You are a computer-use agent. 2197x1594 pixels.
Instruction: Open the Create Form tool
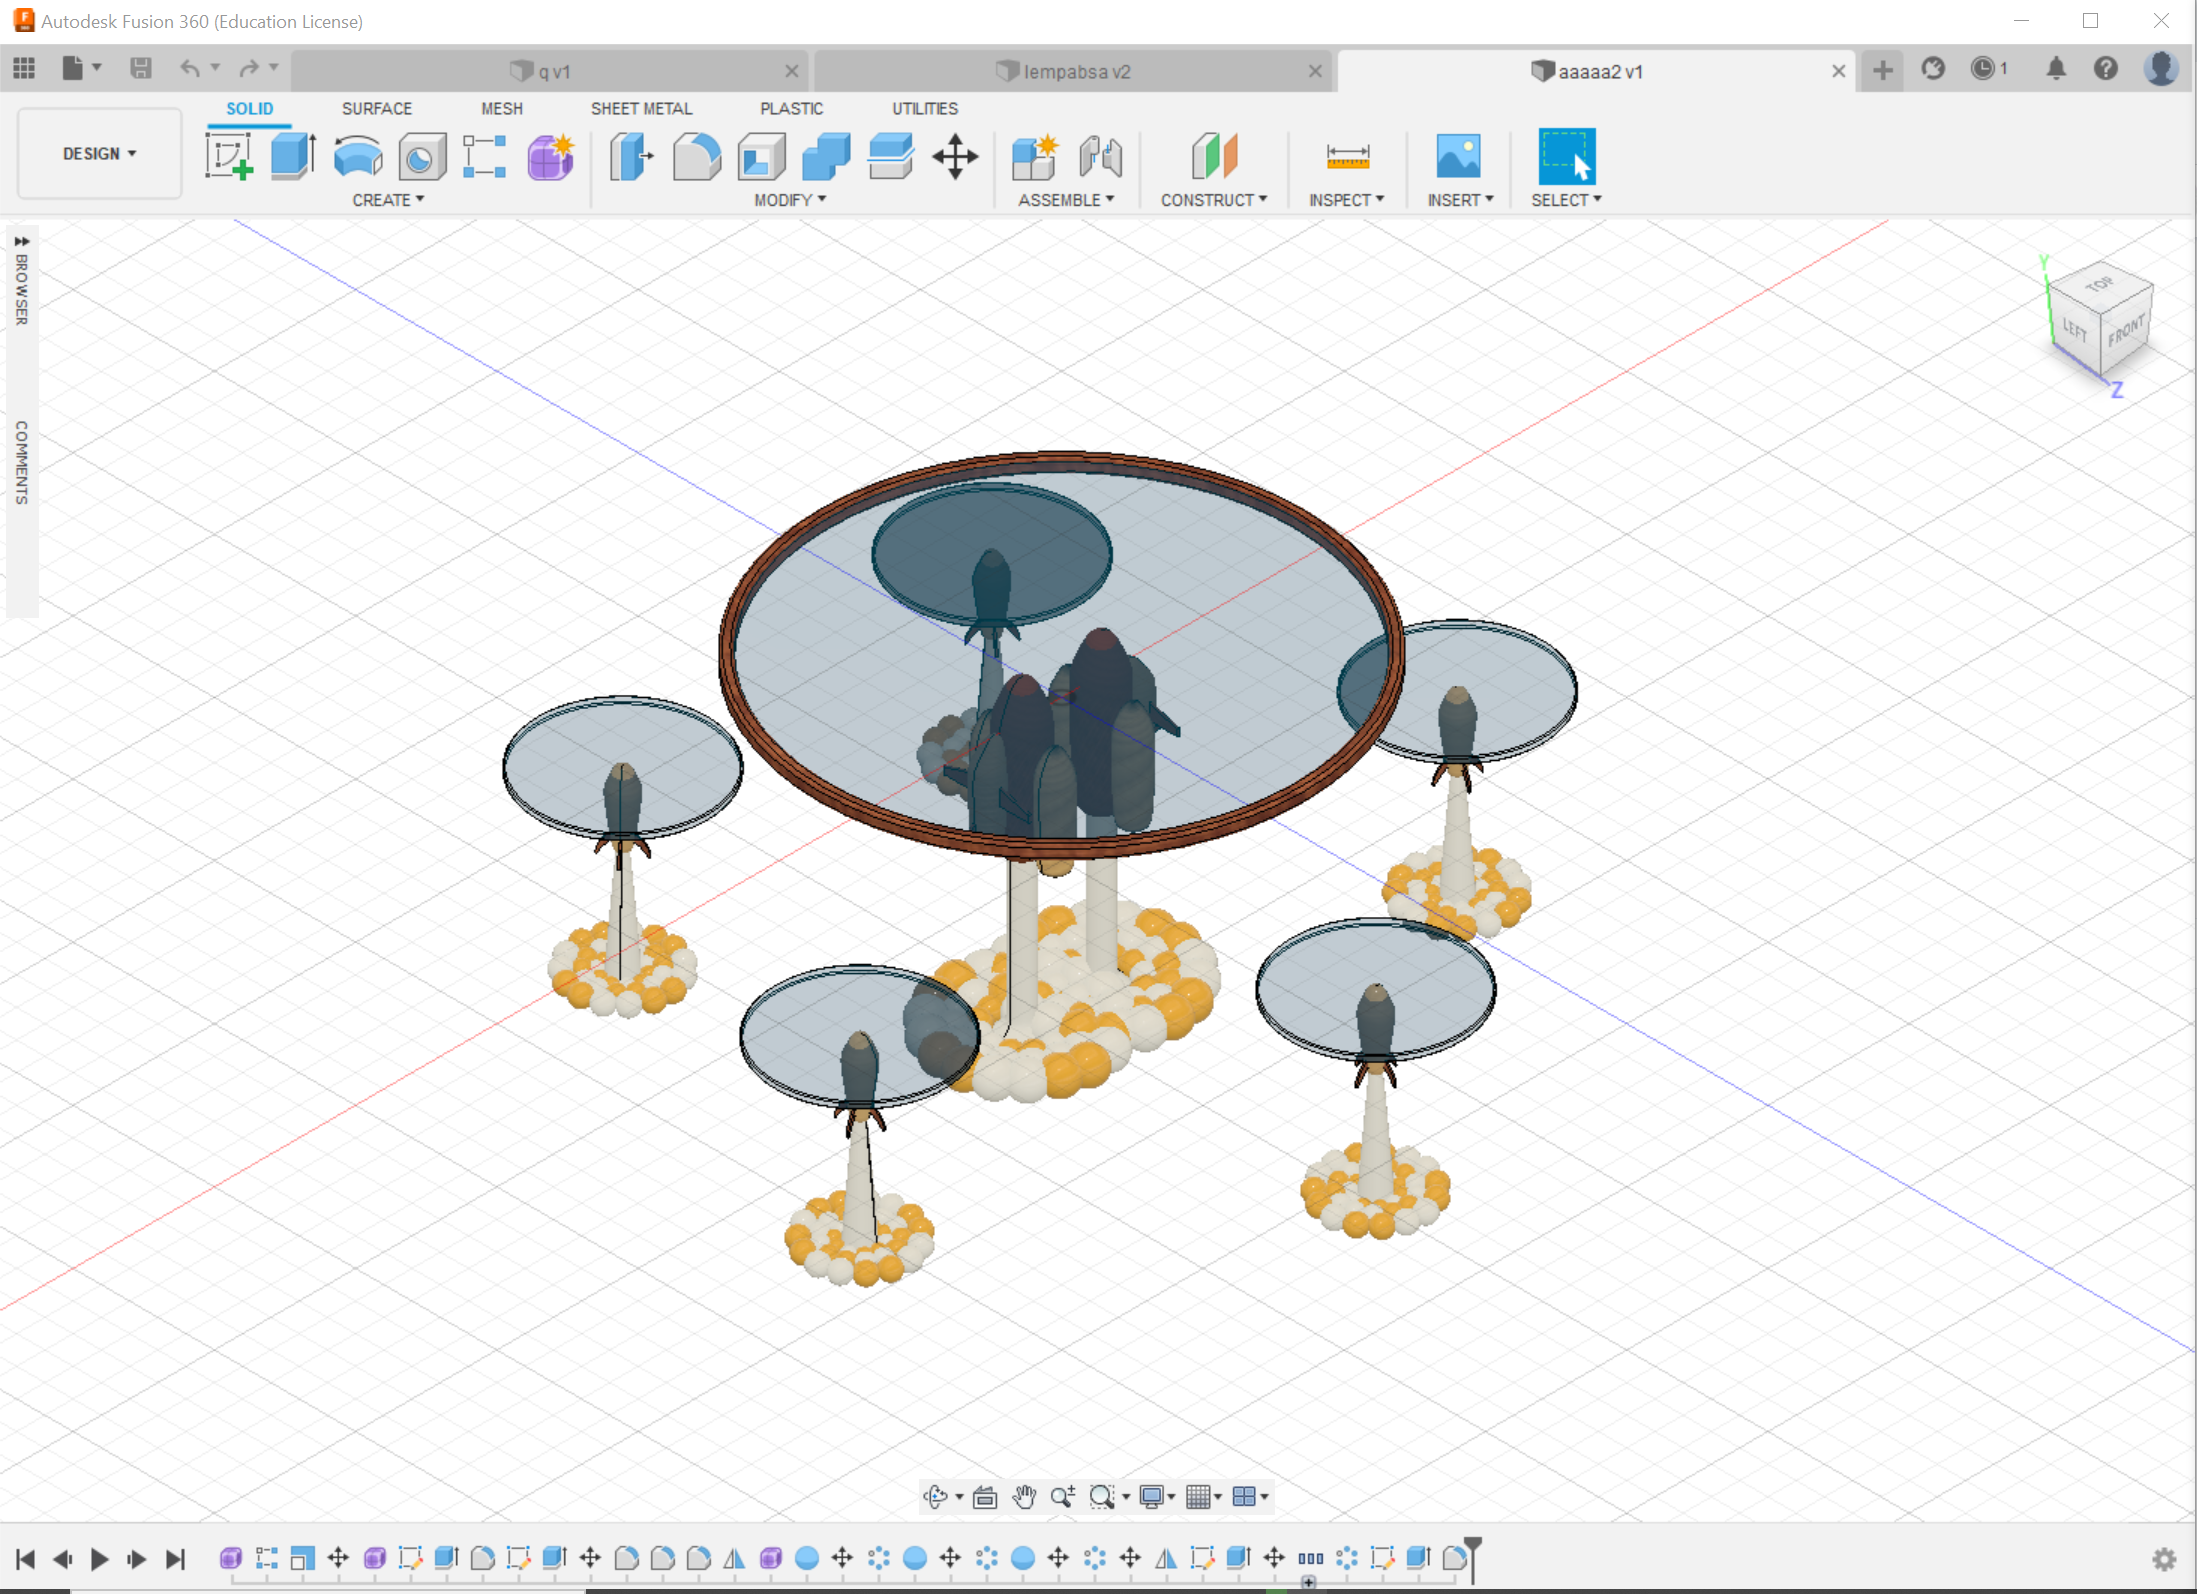point(550,157)
